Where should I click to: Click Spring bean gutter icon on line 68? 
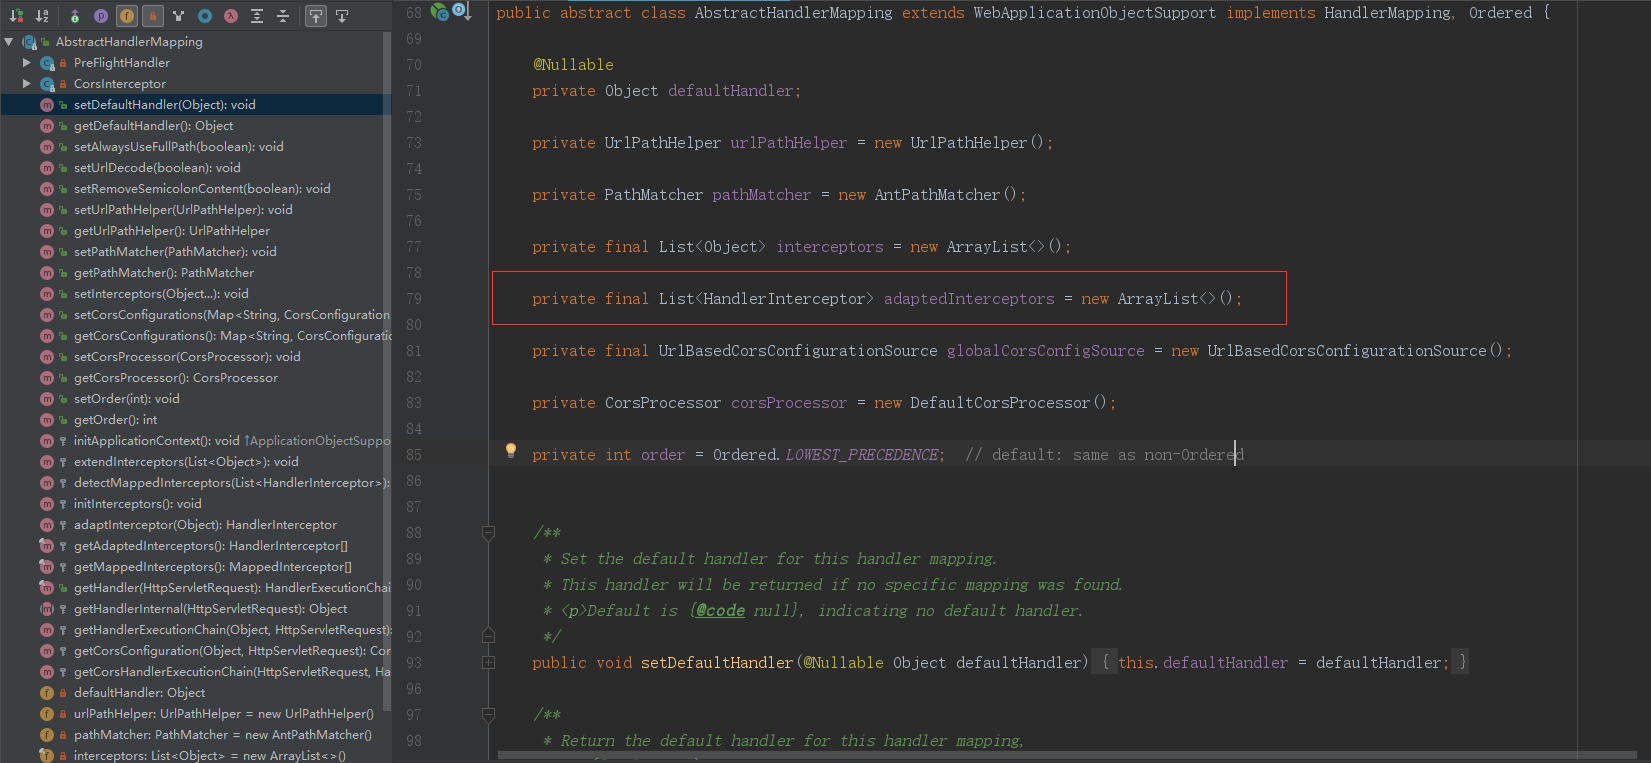439,12
